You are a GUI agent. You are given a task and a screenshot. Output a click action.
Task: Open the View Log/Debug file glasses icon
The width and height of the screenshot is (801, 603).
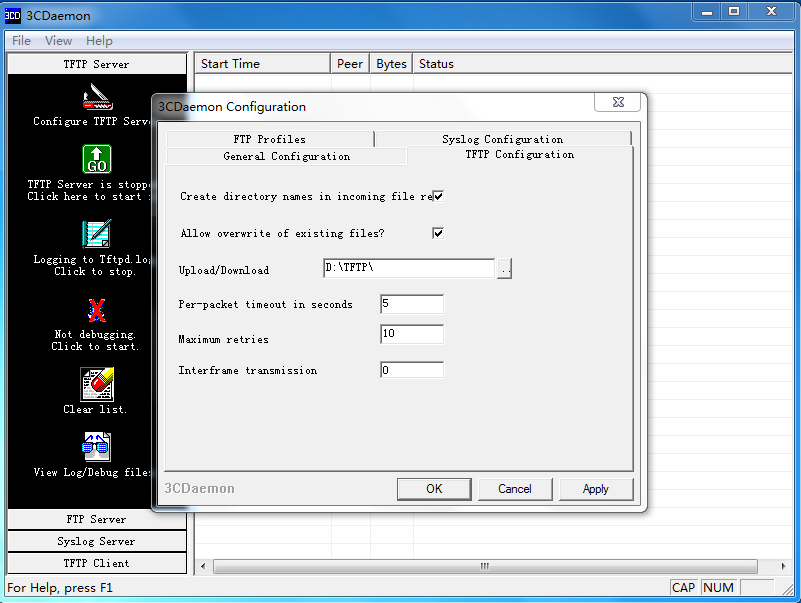(96, 447)
